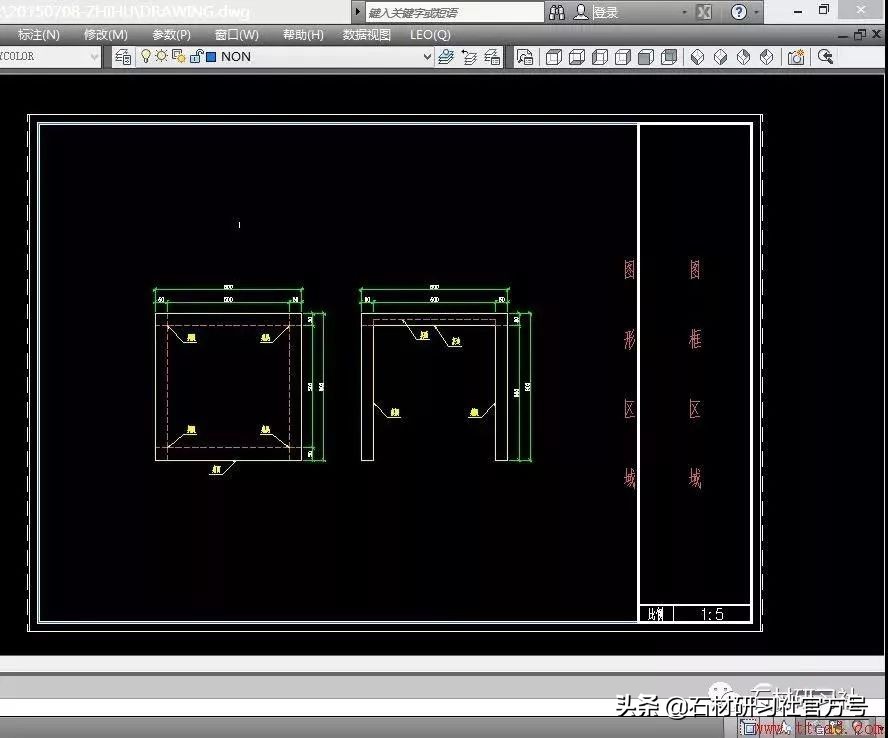
Task: Toggle the layer lock padlock icon
Action: coord(196,56)
